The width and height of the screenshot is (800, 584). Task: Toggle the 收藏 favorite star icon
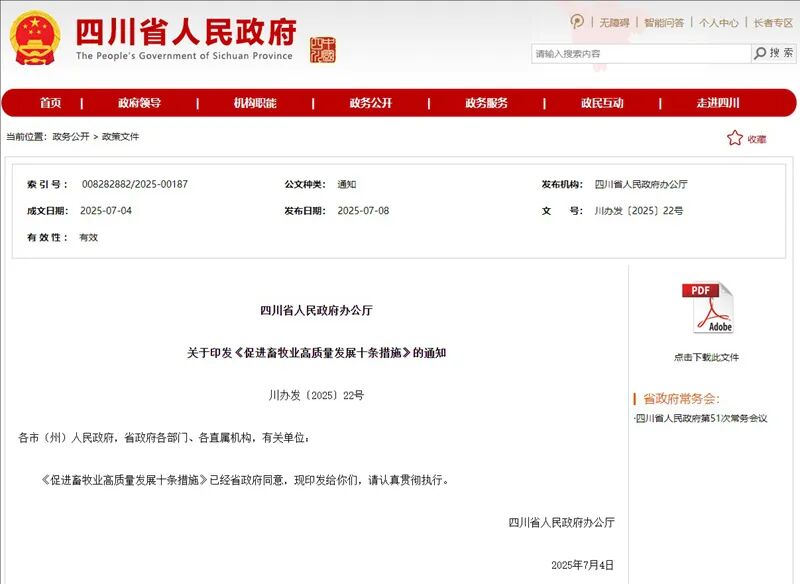734,138
